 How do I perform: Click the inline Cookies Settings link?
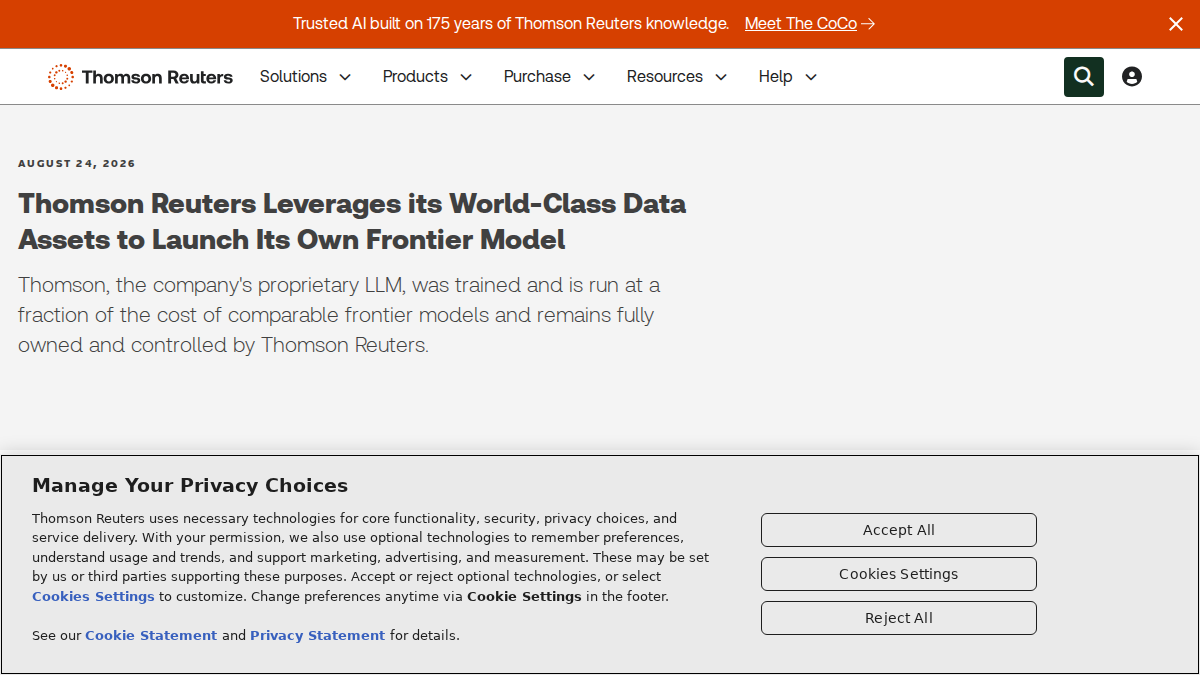tap(93, 596)
